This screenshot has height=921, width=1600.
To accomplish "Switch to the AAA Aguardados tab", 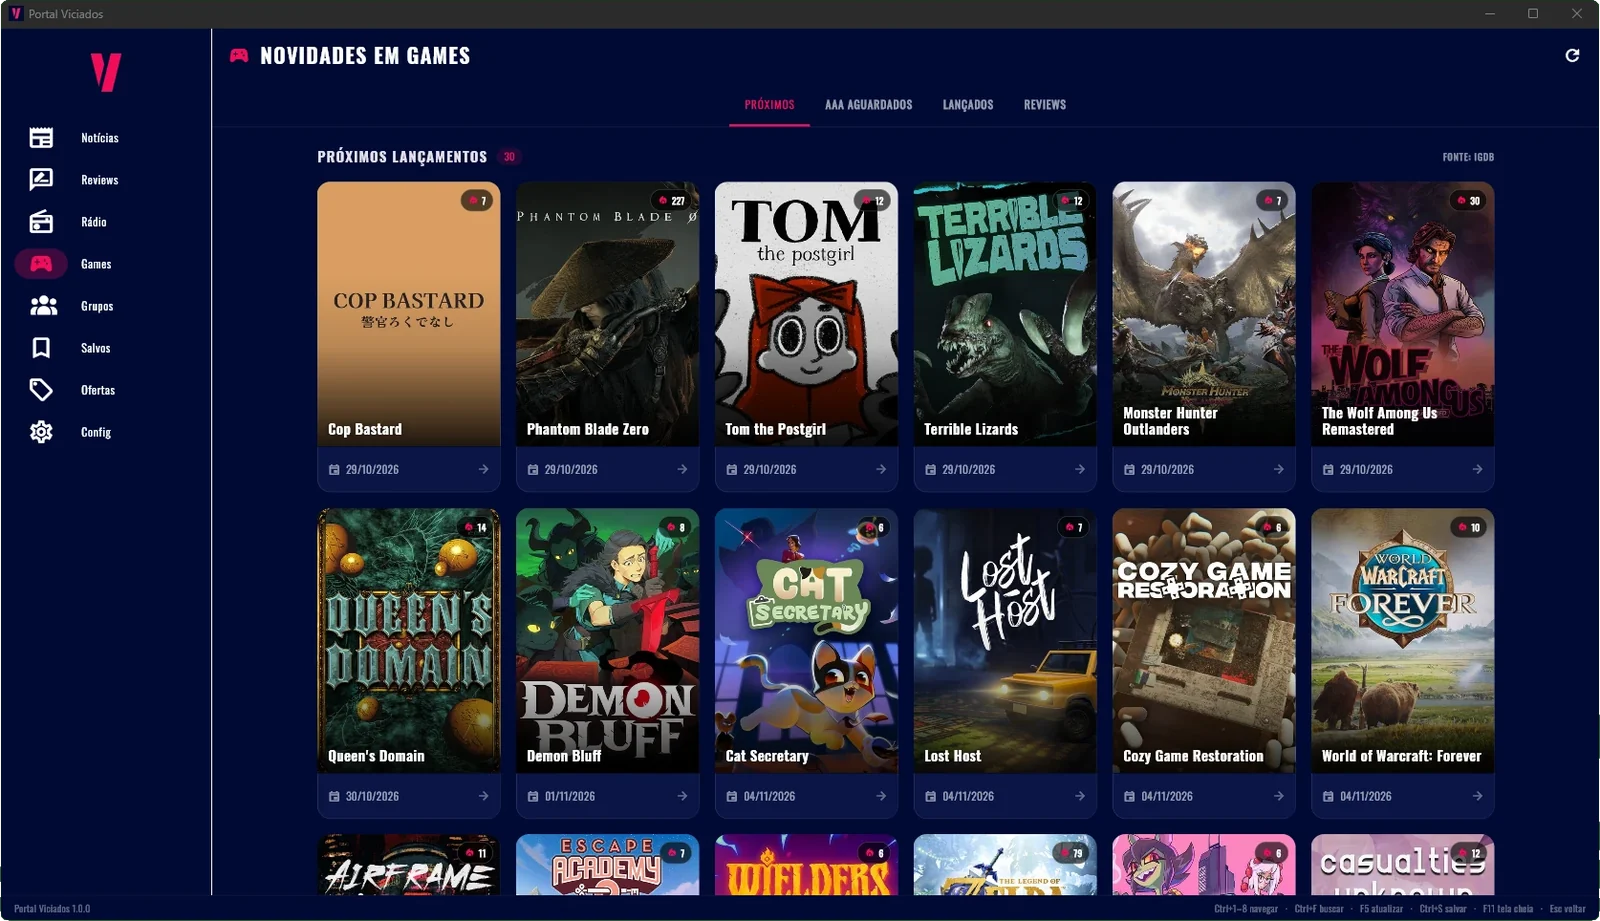I will pos(868,105).
